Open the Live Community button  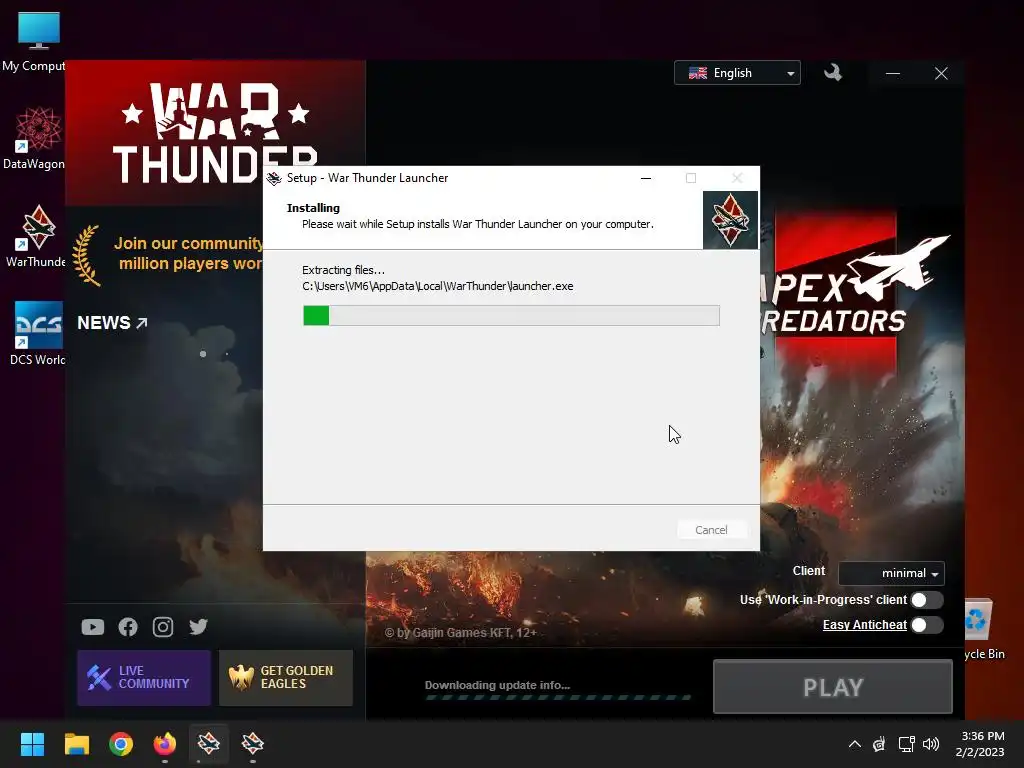(144, 677)
